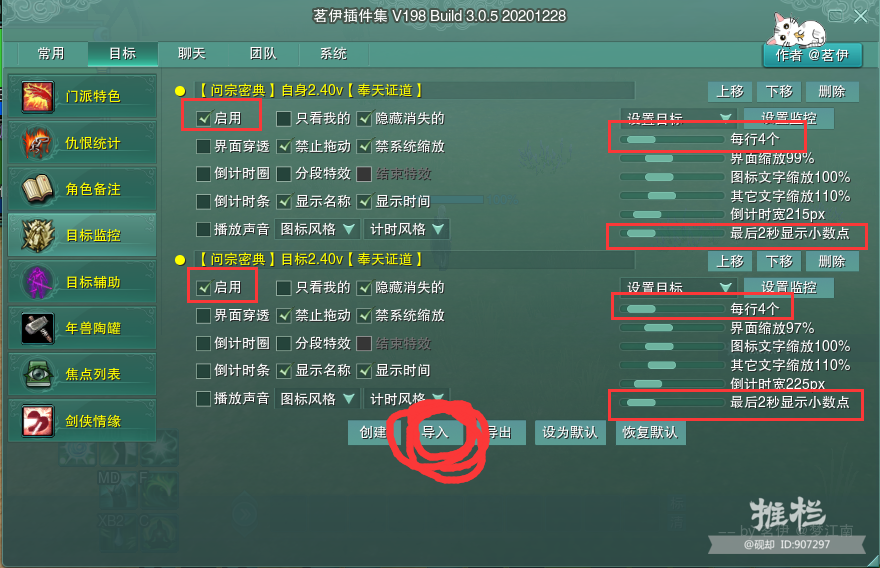Viewport: 880px width, 568px height.
Task: Click the 恢复默认 button
Action: click(650, 432)
